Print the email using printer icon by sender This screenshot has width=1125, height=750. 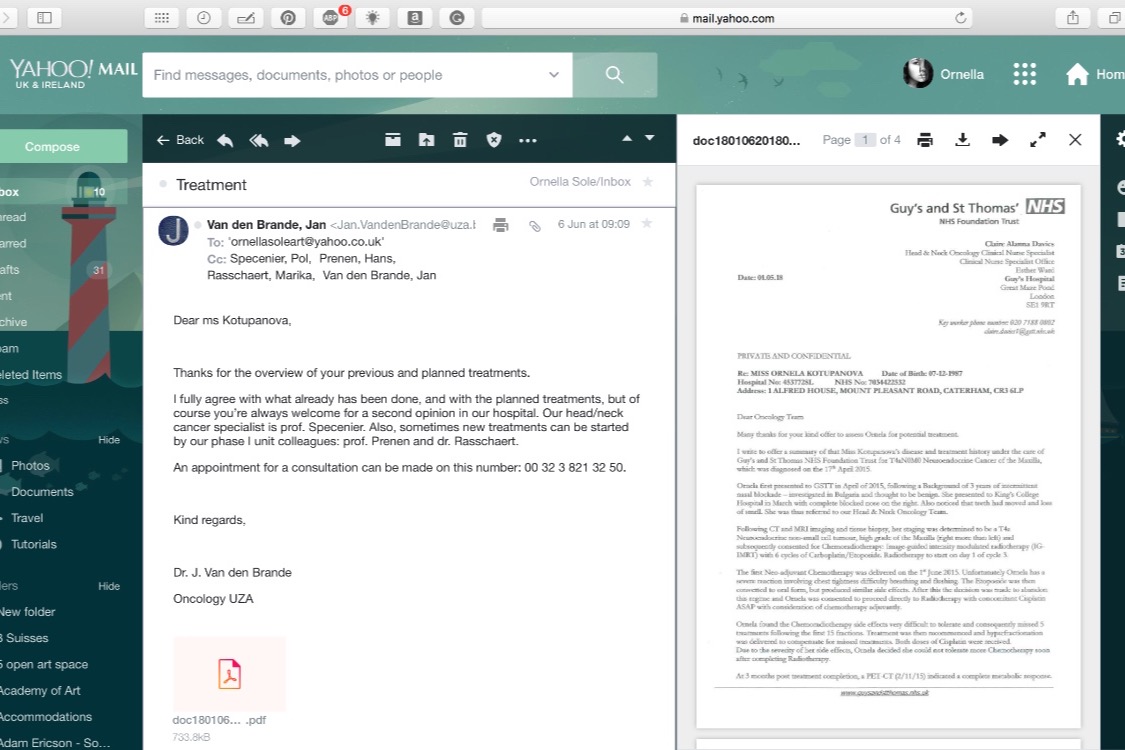[x=501, y=225]
